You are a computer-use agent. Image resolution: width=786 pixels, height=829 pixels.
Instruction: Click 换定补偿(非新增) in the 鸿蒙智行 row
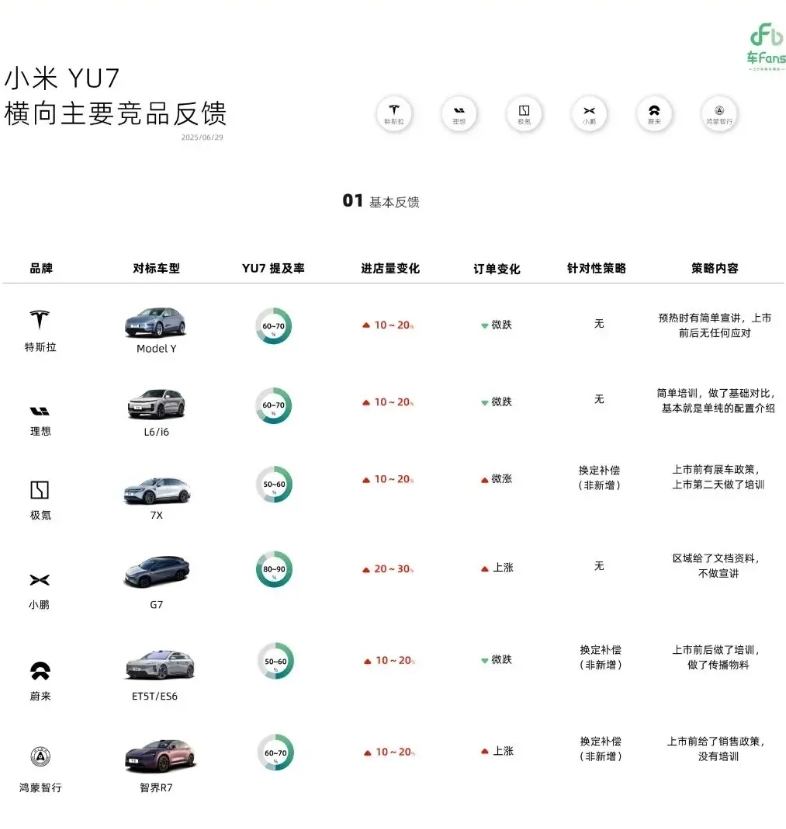[x=600, y=749]
